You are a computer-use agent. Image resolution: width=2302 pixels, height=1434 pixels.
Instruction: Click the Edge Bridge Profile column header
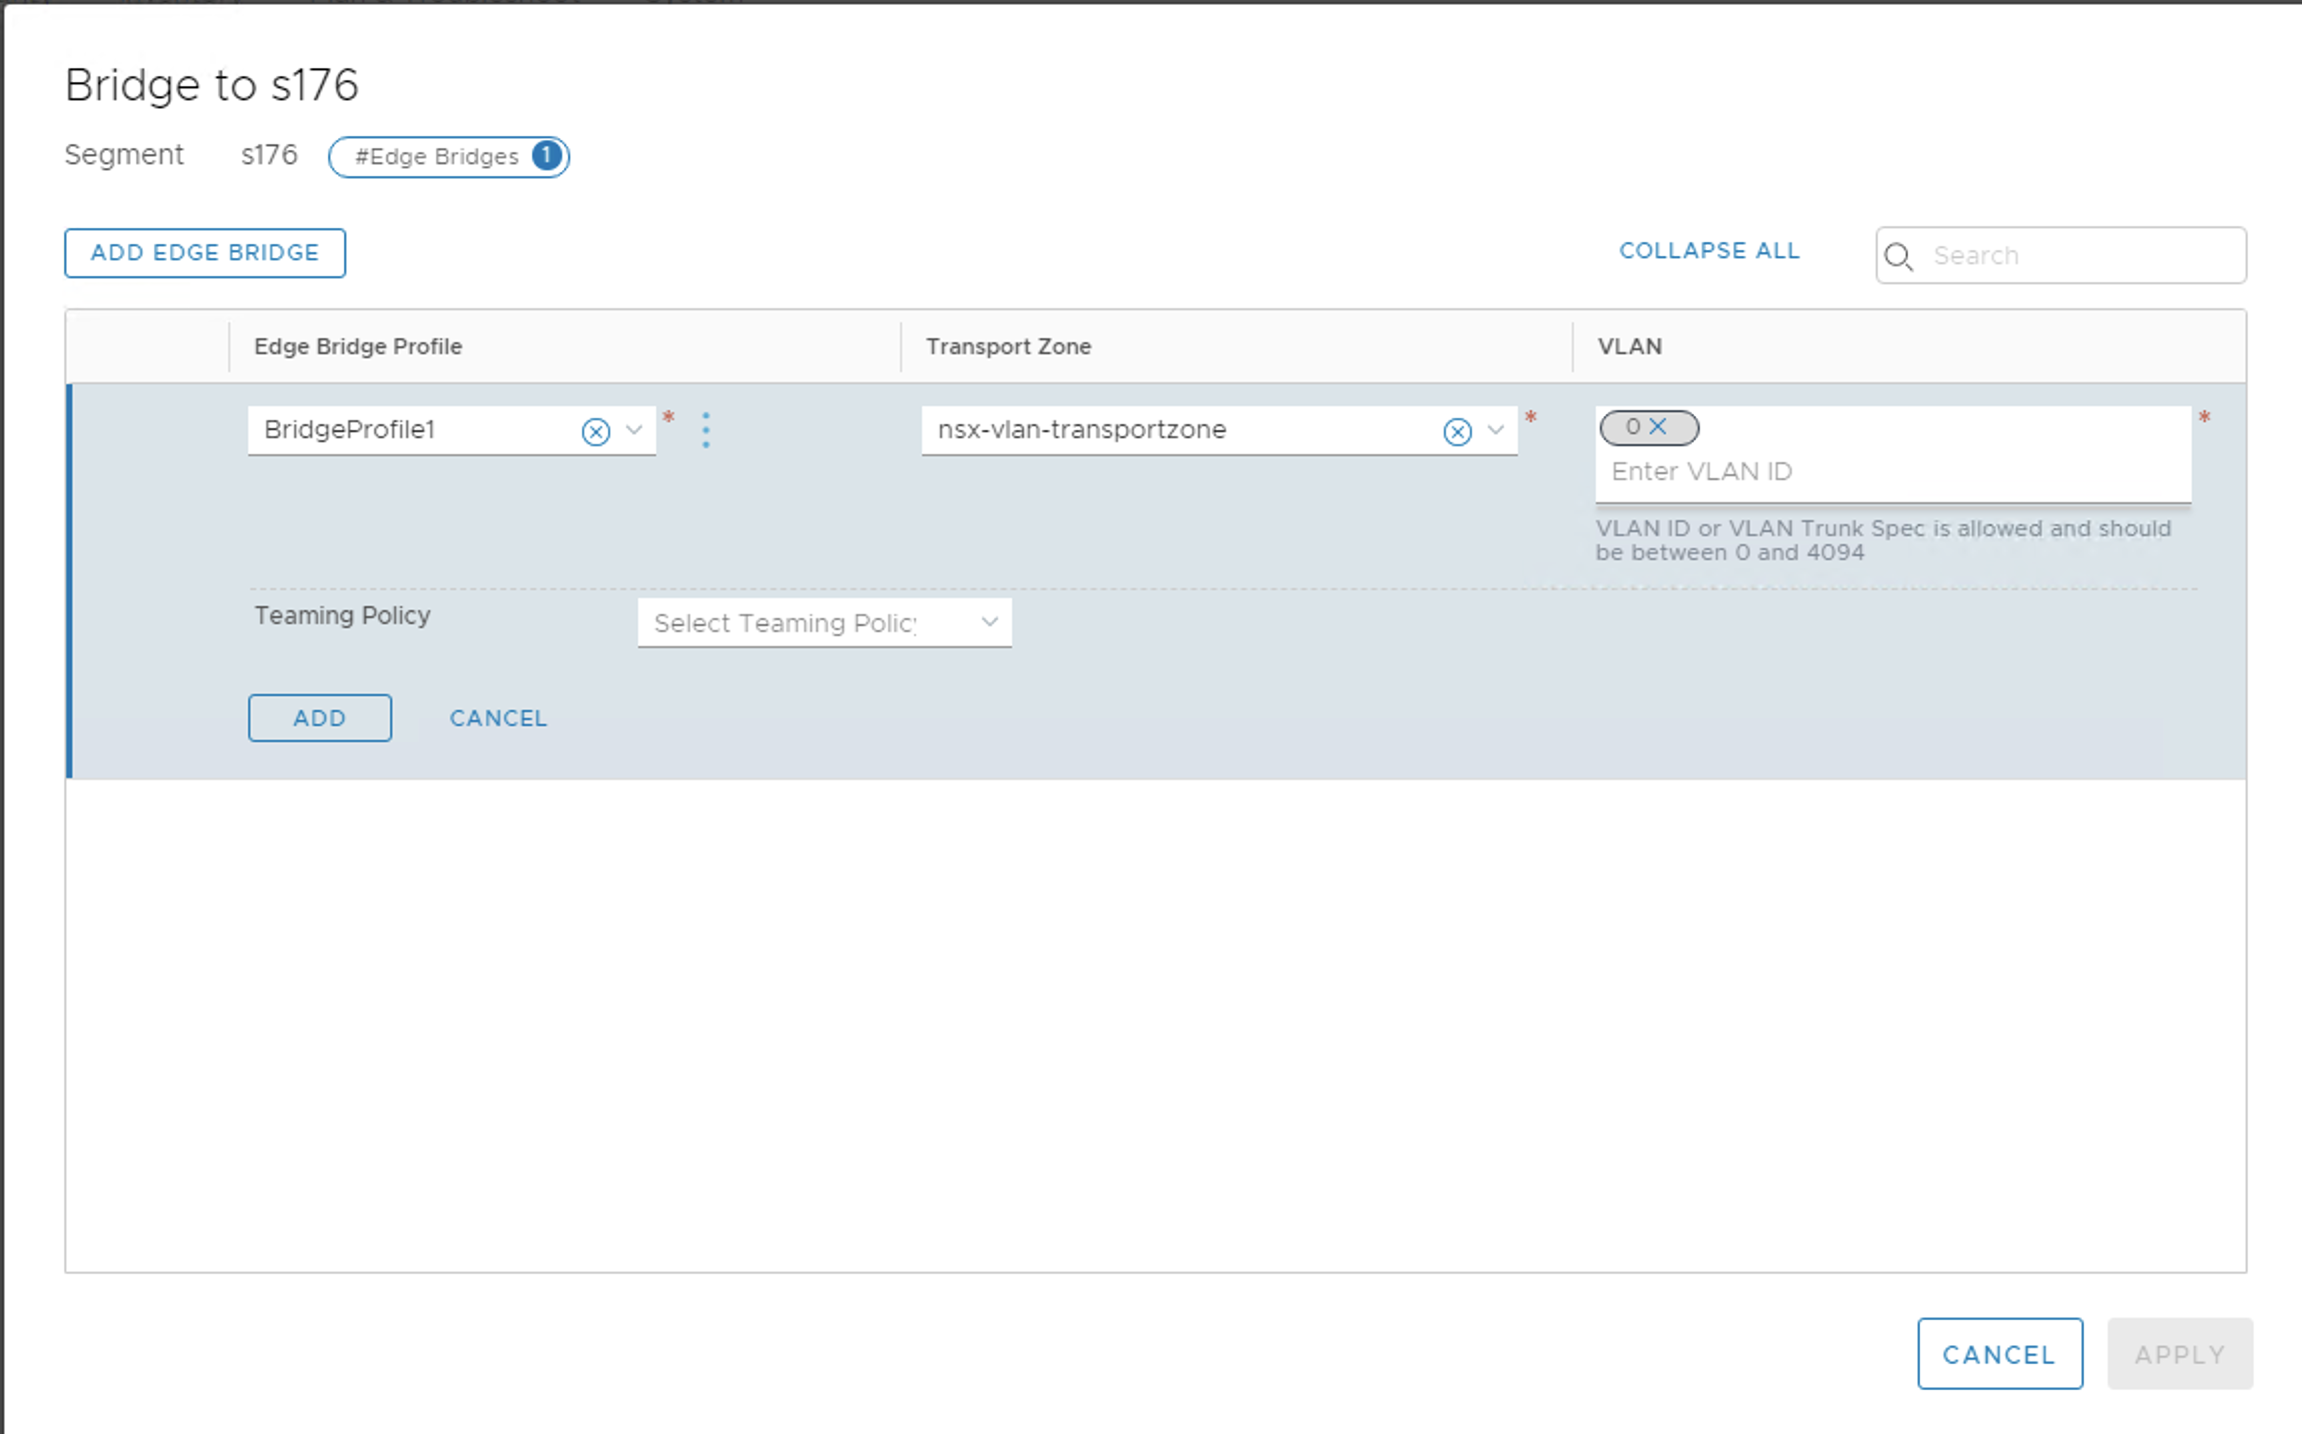pos(358,346)
